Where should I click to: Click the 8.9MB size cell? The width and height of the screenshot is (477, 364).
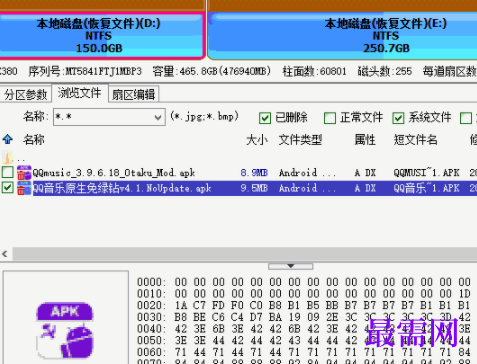pos(254,173)
